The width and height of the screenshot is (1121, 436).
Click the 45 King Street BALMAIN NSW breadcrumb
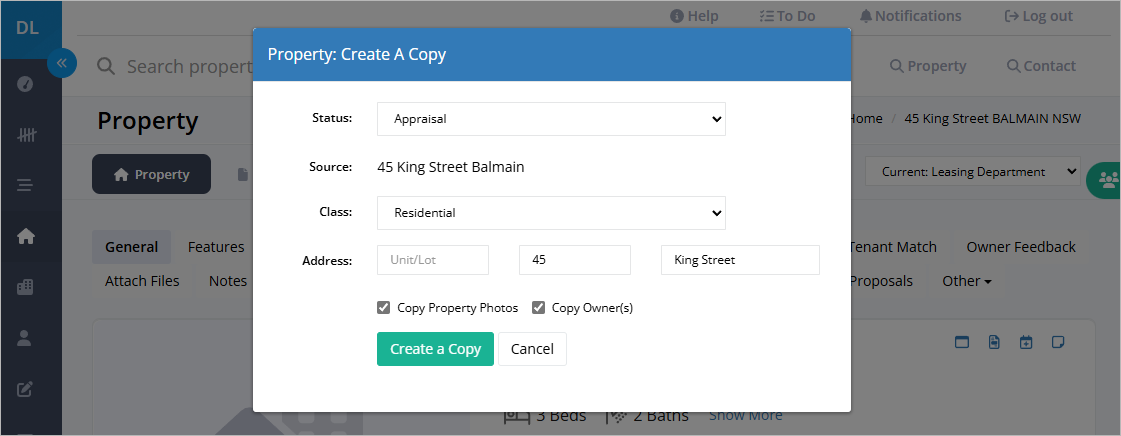[x=992, y=119]
